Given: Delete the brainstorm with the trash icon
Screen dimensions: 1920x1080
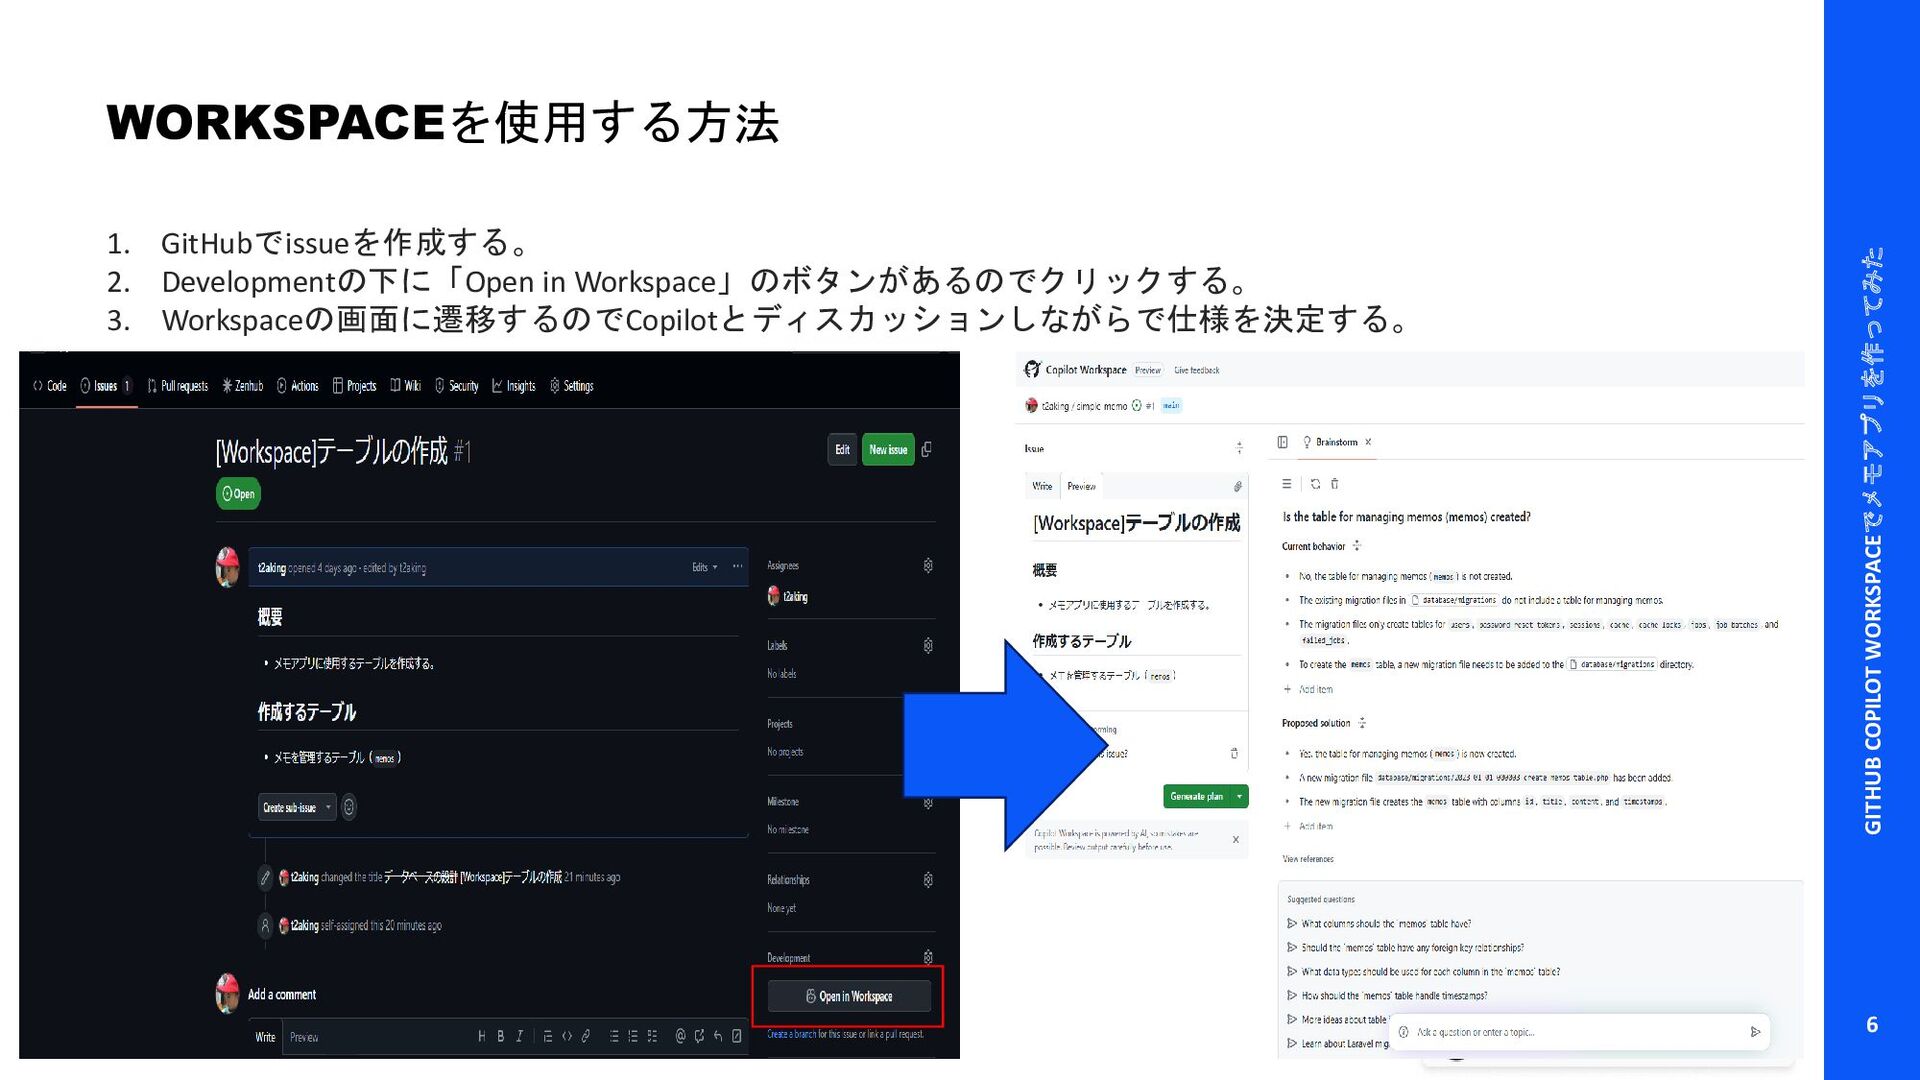Looking at the screenshot, I should (1335, 484).
